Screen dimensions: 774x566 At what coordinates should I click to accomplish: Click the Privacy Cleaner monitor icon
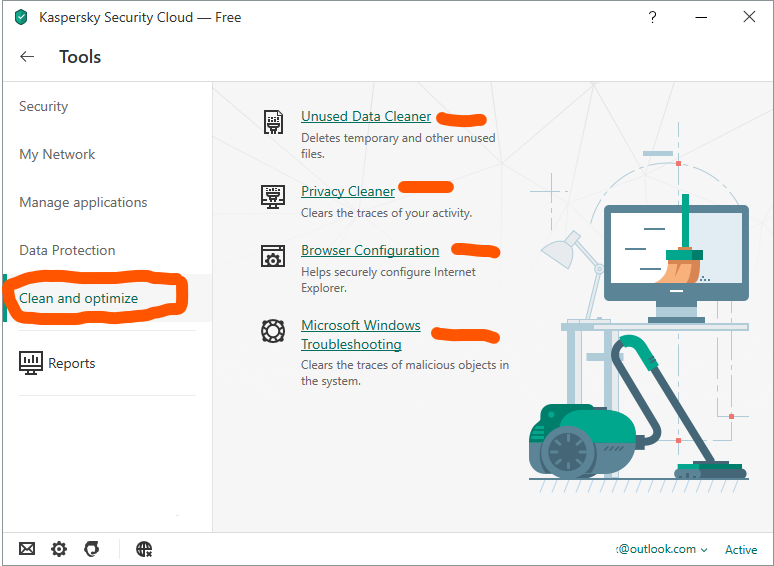click(x=273, y=196)
